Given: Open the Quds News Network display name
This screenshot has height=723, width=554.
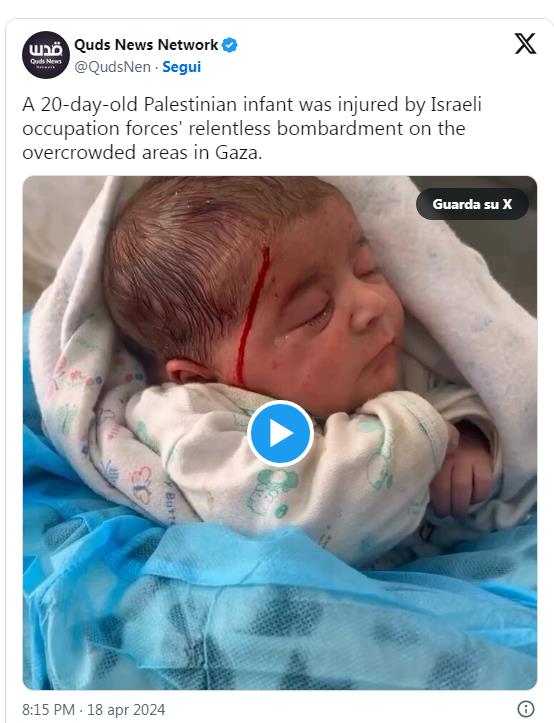Looking at the screenshot, I should click(x=146, y=45).
